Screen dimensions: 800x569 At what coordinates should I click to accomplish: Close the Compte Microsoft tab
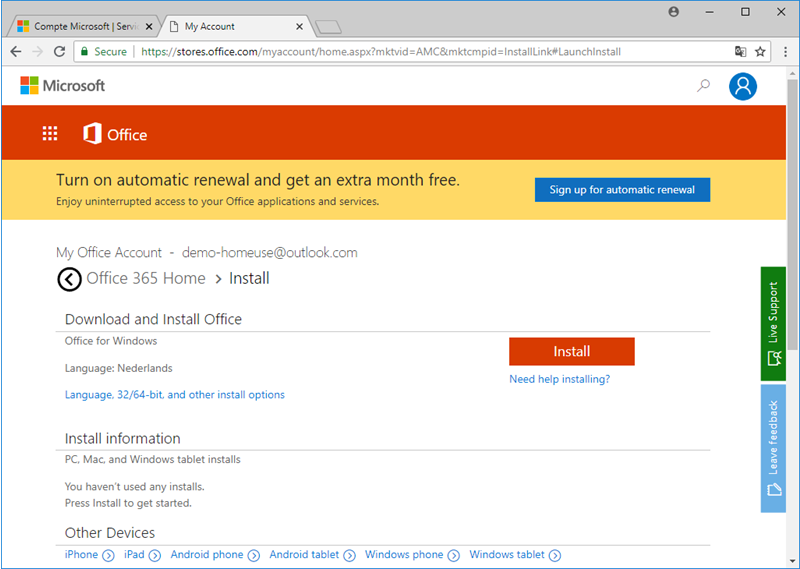pyautogui.click(x=149, y=27)
